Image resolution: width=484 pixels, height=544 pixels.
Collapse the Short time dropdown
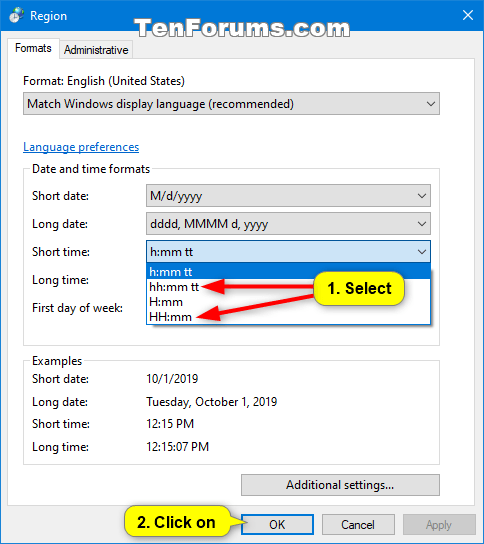point(288,252)
